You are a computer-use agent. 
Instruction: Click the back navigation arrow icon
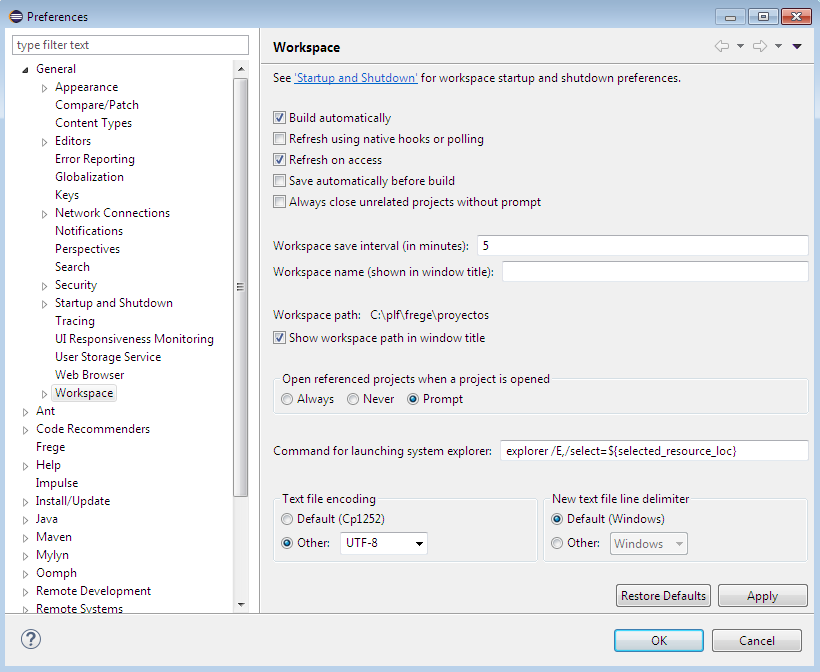tap(721, 46)
